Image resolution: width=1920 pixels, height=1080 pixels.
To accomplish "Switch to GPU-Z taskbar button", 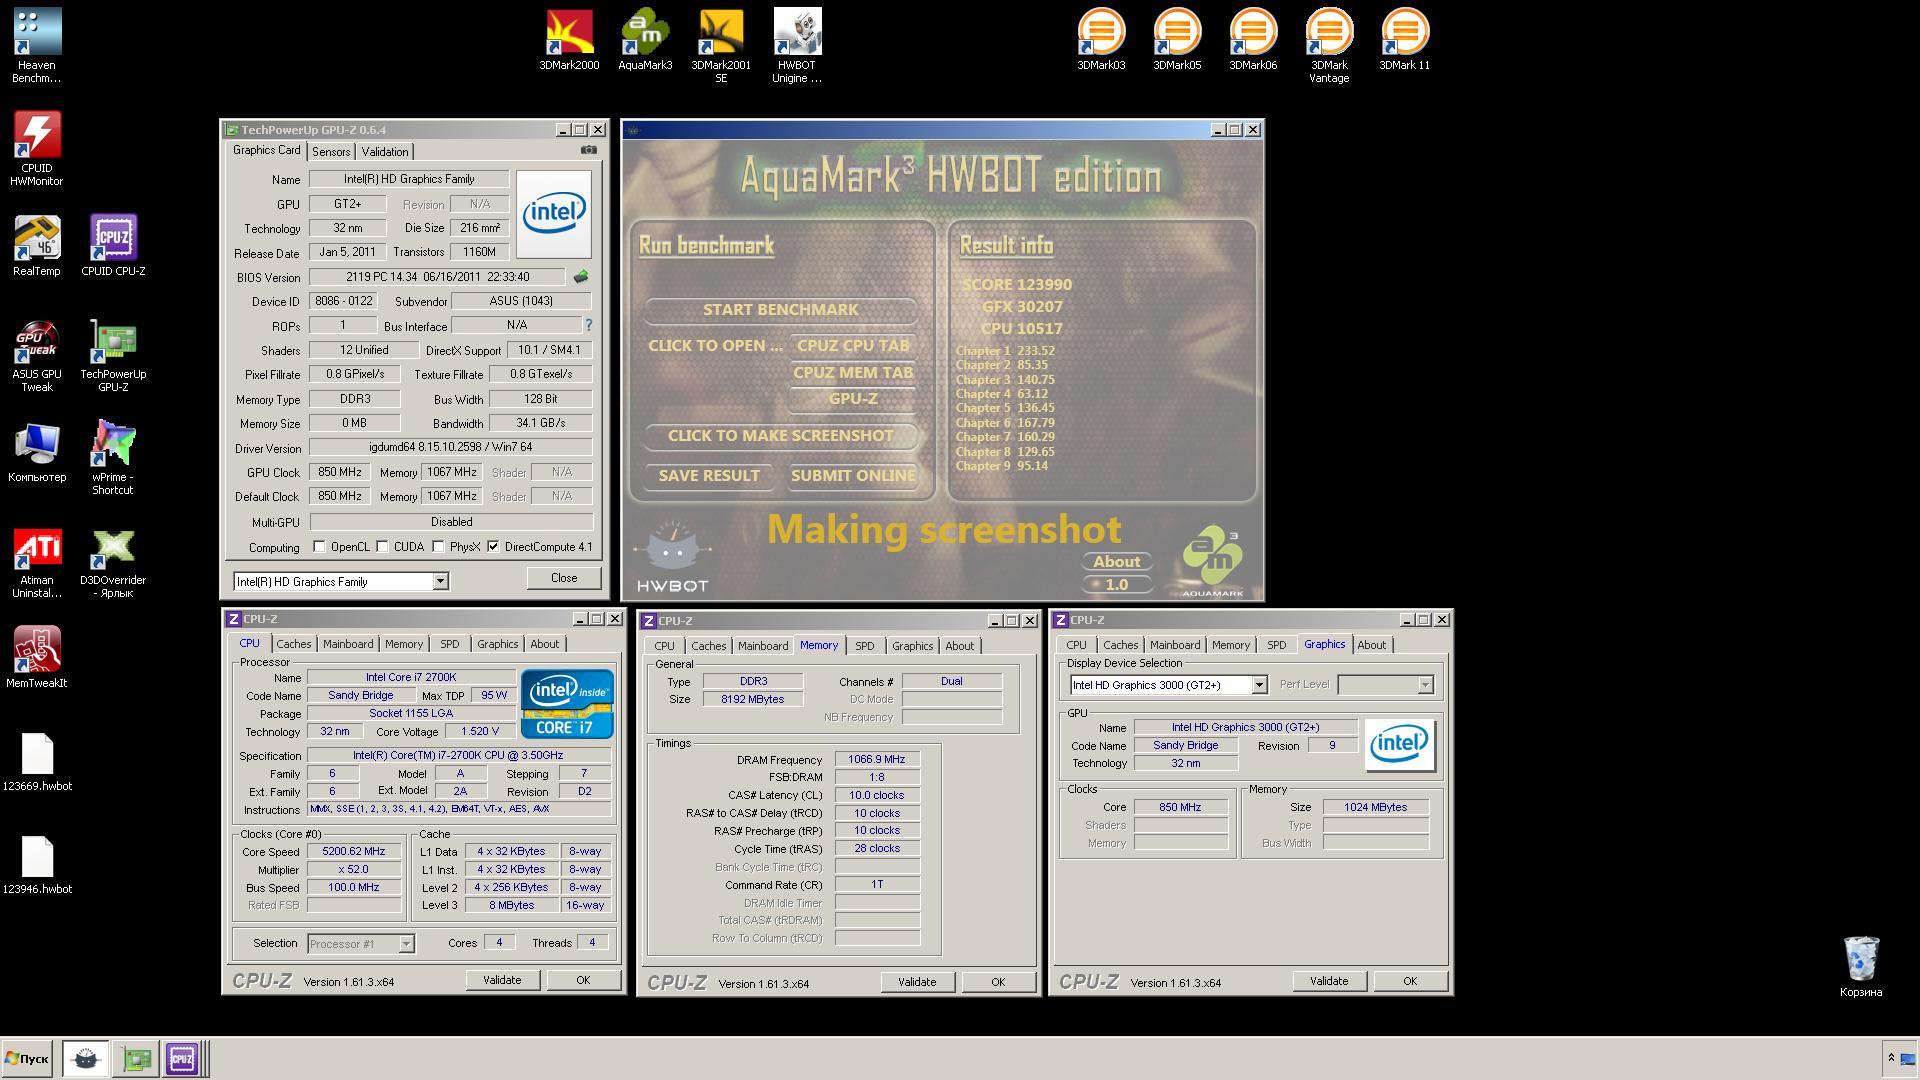I will tap(136, 1058).
